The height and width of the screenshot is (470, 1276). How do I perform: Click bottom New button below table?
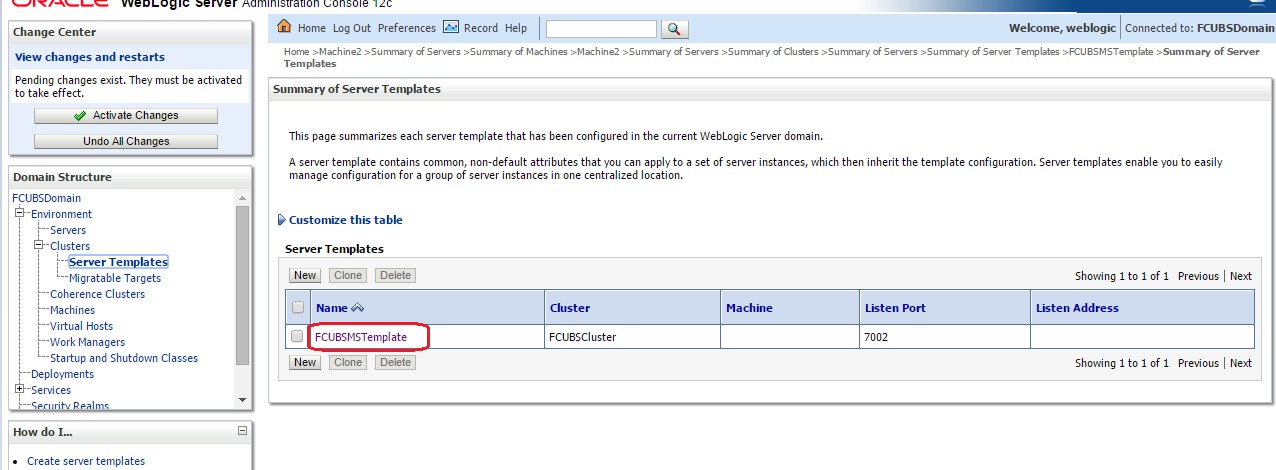305,363
